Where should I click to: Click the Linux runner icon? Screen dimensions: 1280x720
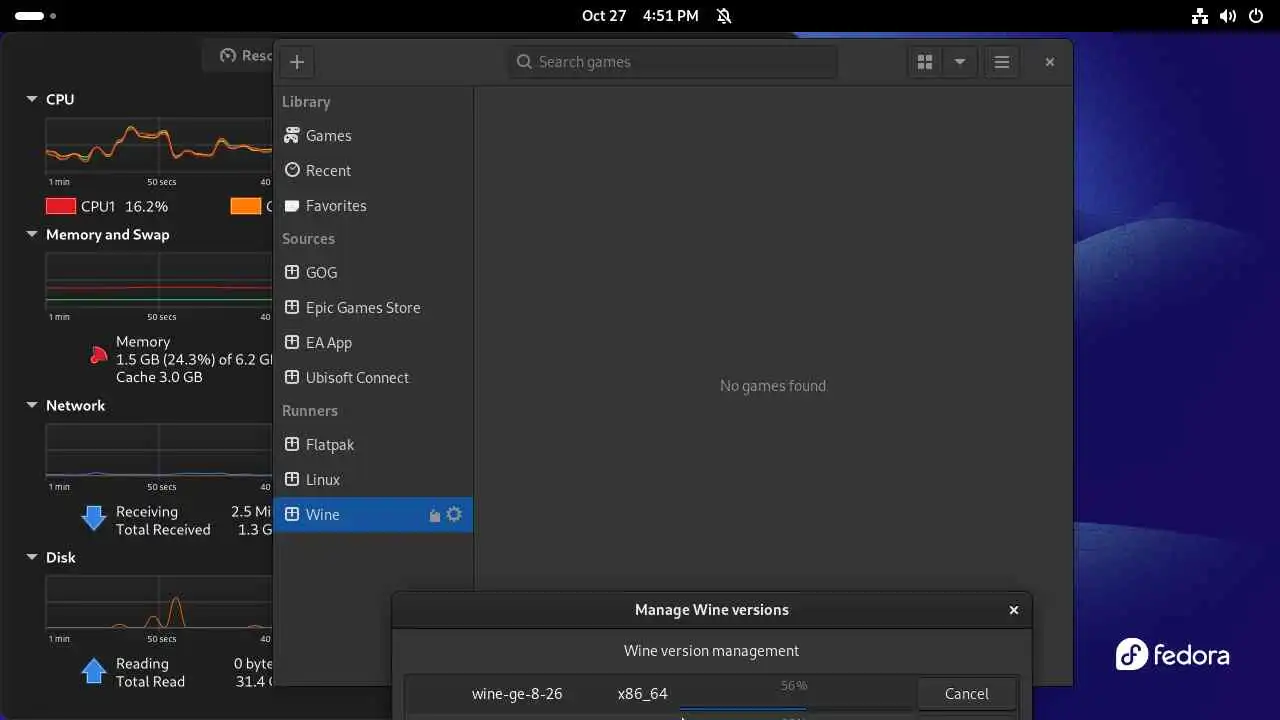292,479
